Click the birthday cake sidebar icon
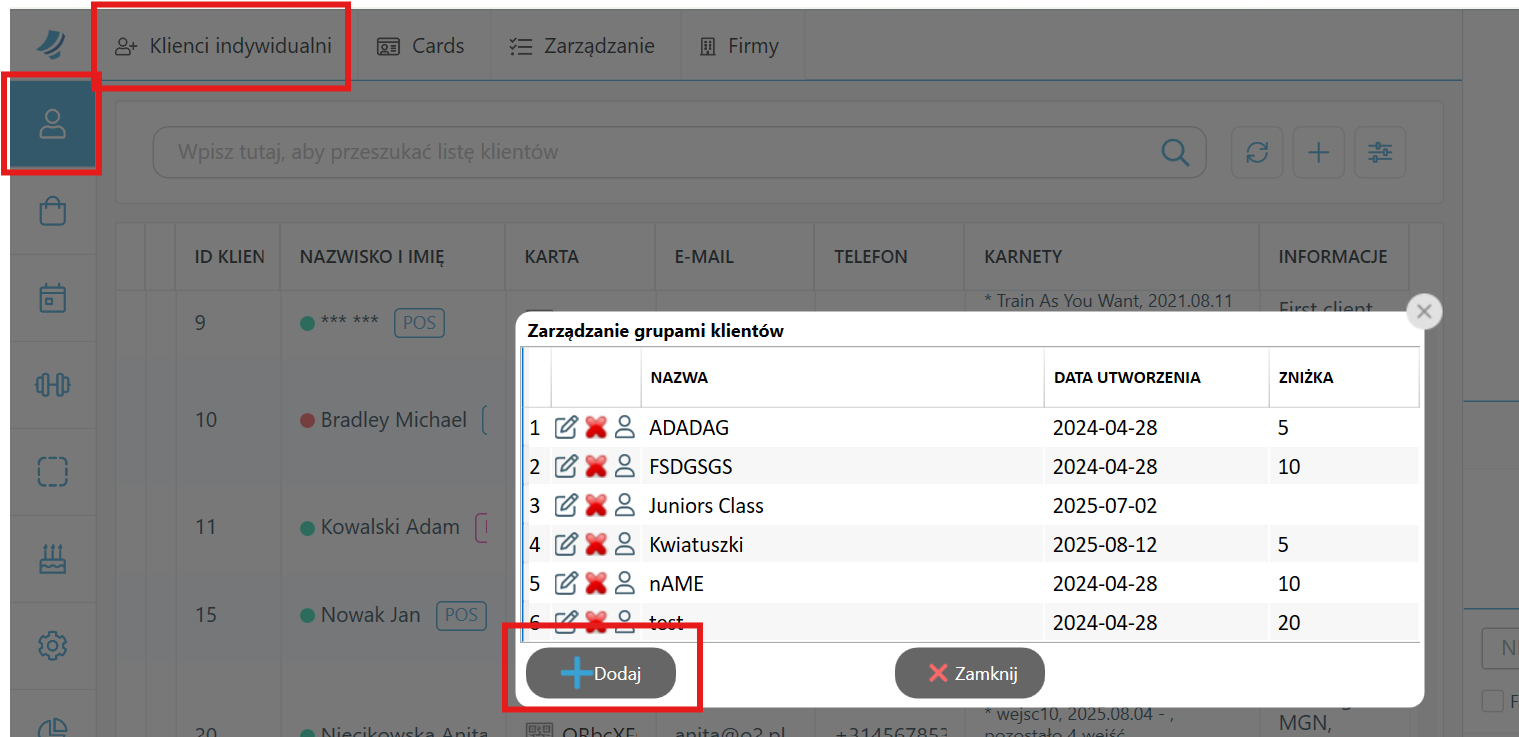The image size is (1519, 737). [x=52, y=559]
